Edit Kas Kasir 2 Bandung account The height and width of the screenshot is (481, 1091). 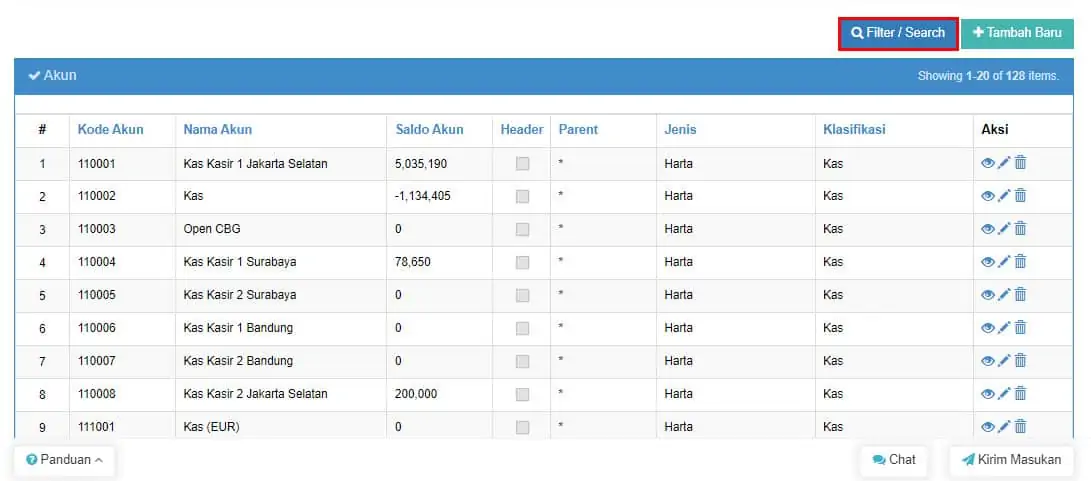tap(1003, 361)
